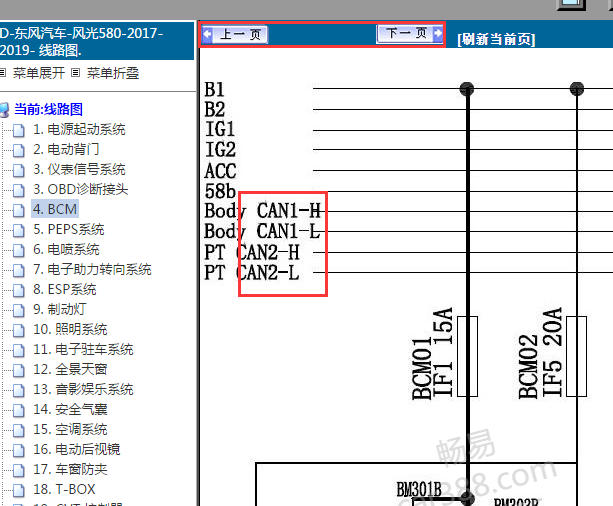Open 11. 电子驻车系统 diagram
This screenshot has width=613, height=506.
pos(83,349)
